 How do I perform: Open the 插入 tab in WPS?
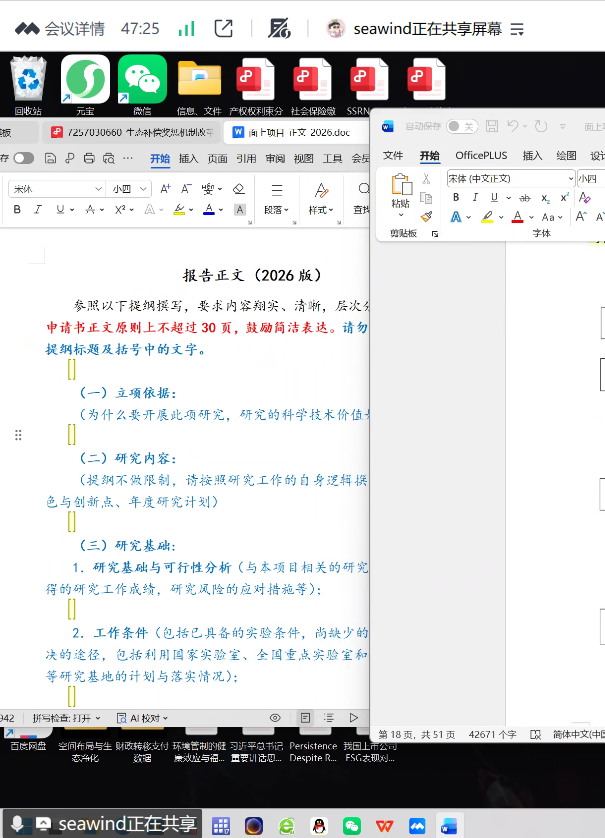click(x=188, y=158)
